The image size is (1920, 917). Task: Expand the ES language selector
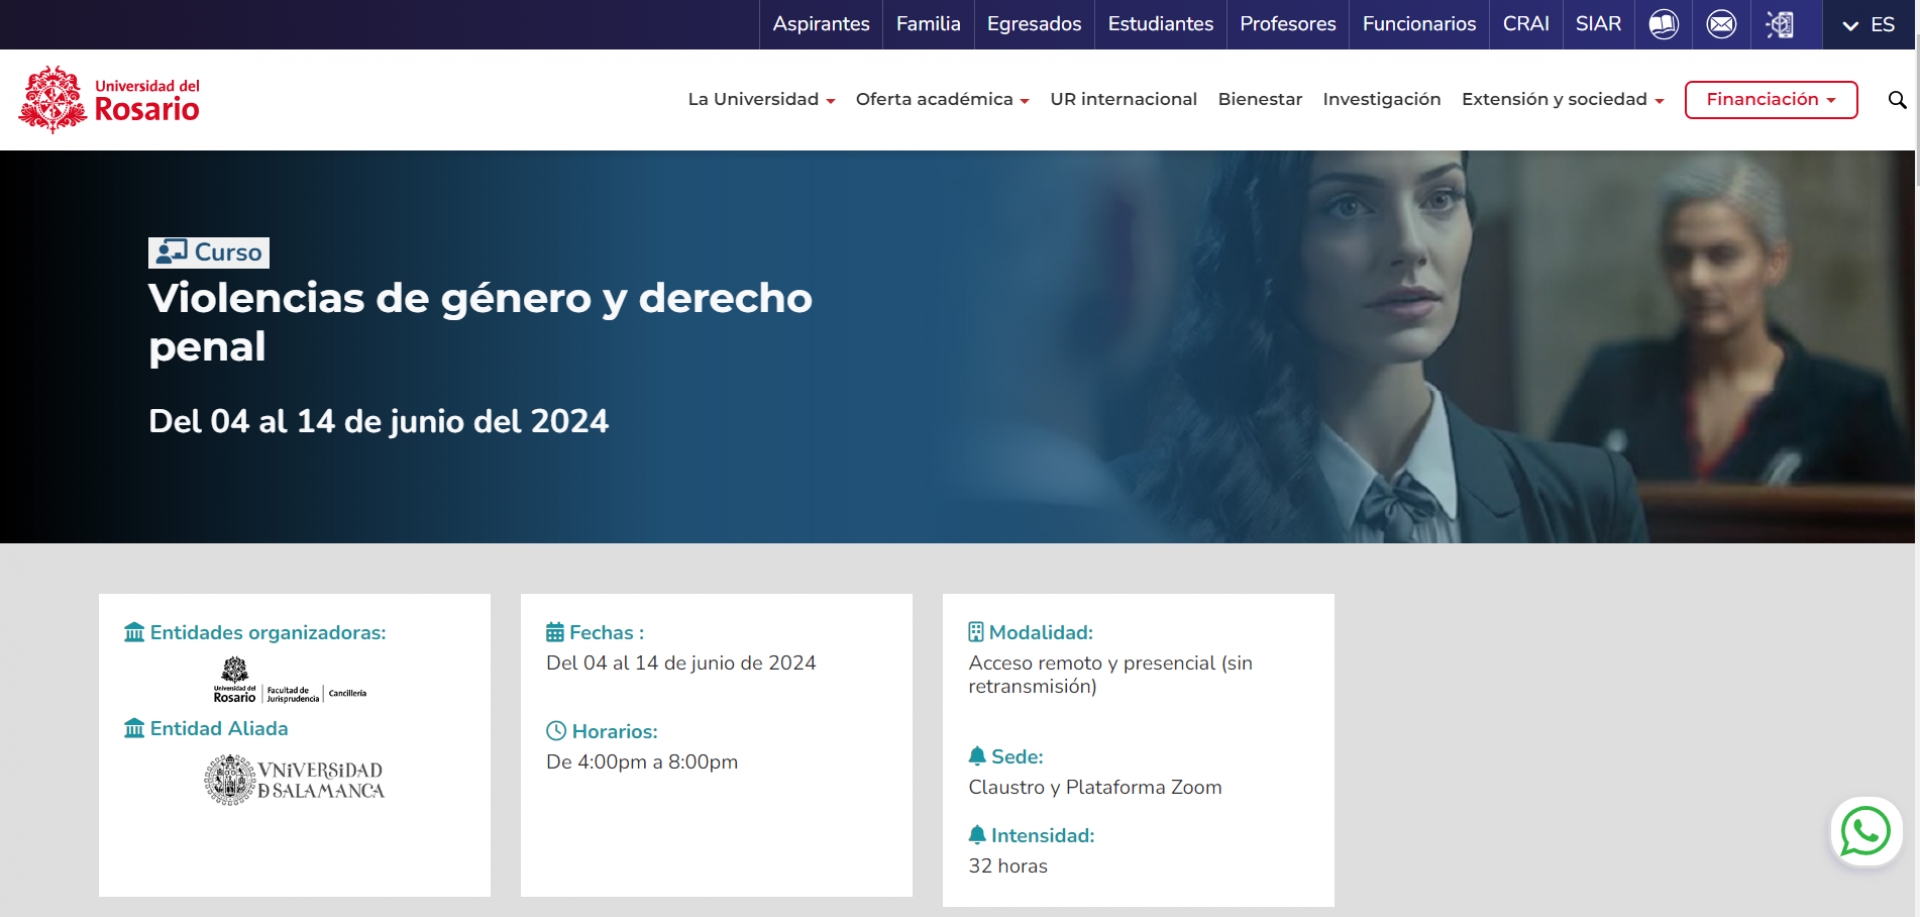click(x=1868, y=24)
